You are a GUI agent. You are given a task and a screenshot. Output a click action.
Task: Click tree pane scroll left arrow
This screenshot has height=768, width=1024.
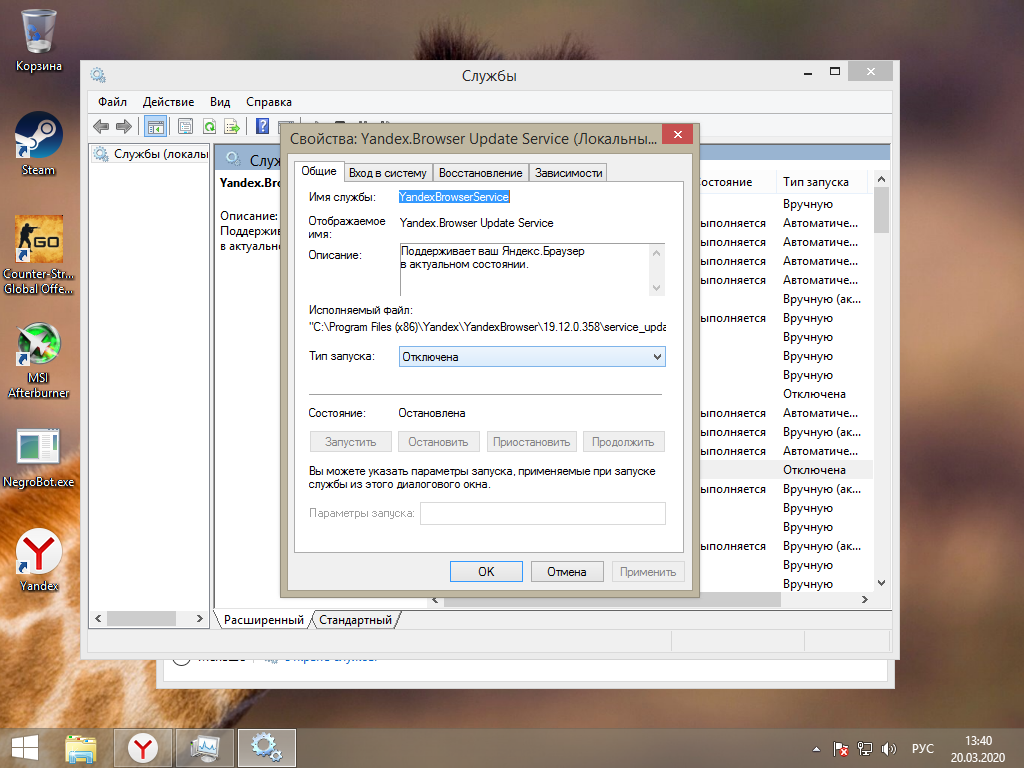click(x=98, y=618)
